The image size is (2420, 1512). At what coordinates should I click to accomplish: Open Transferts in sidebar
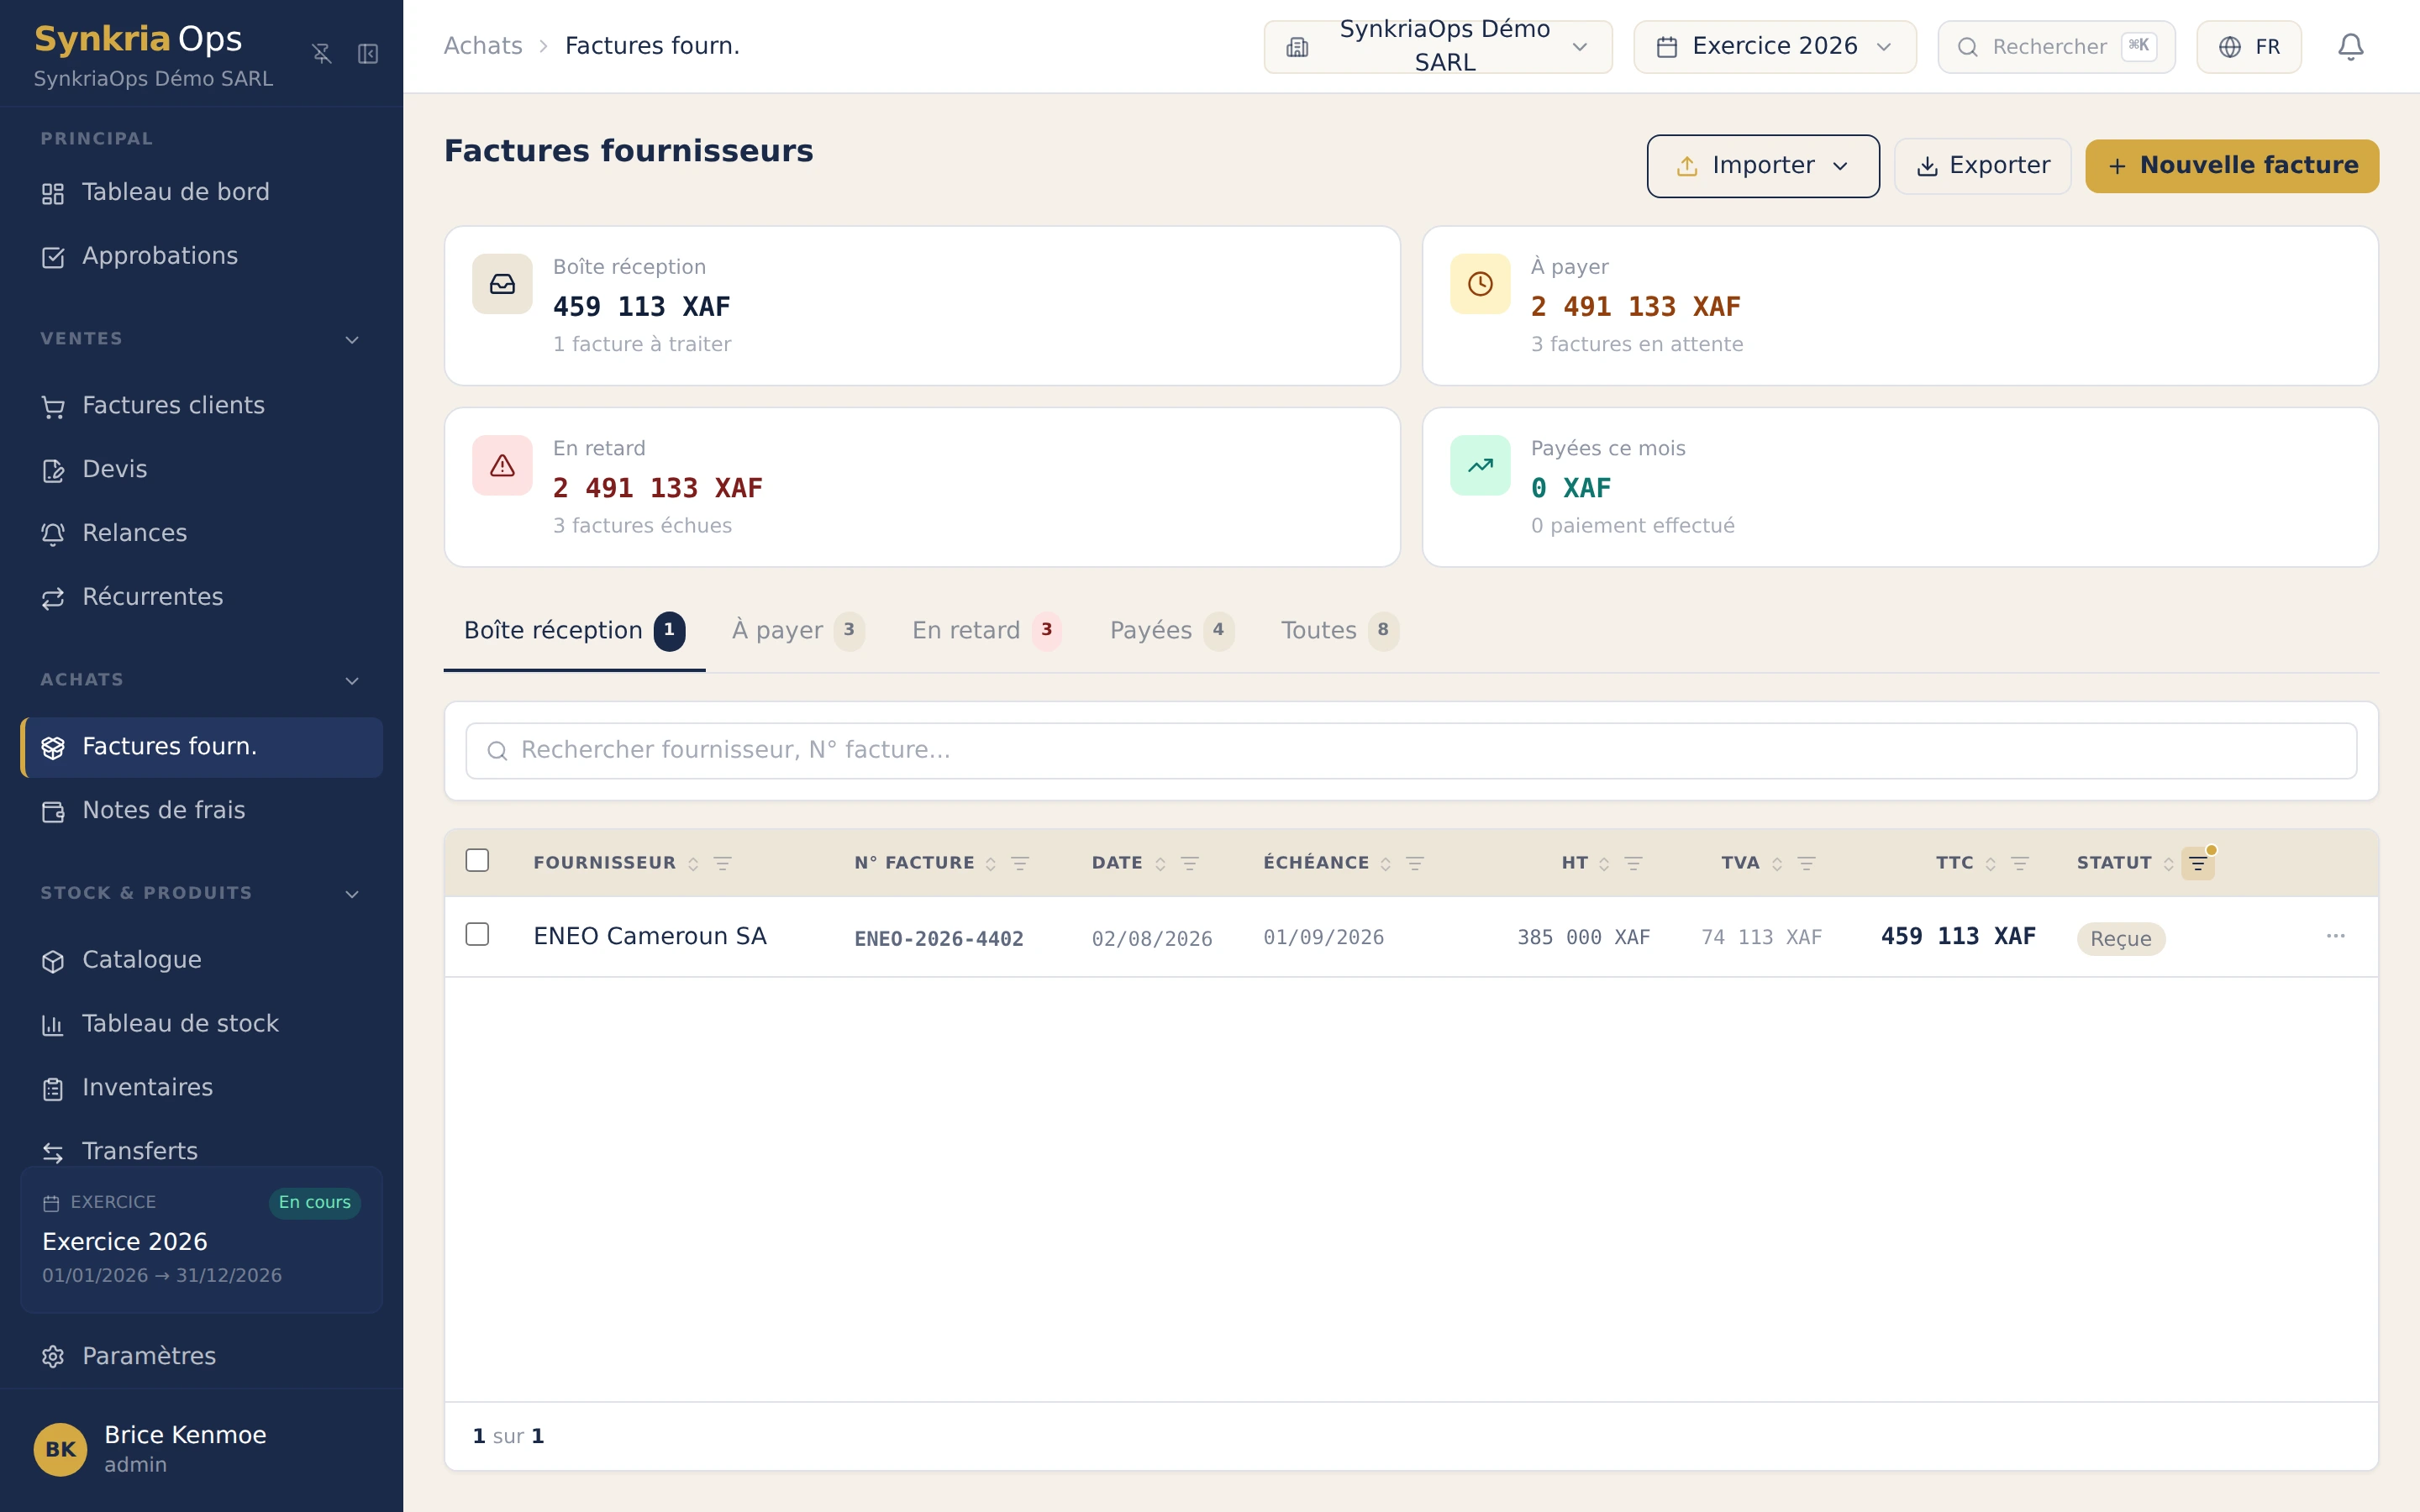[201, 1151]
